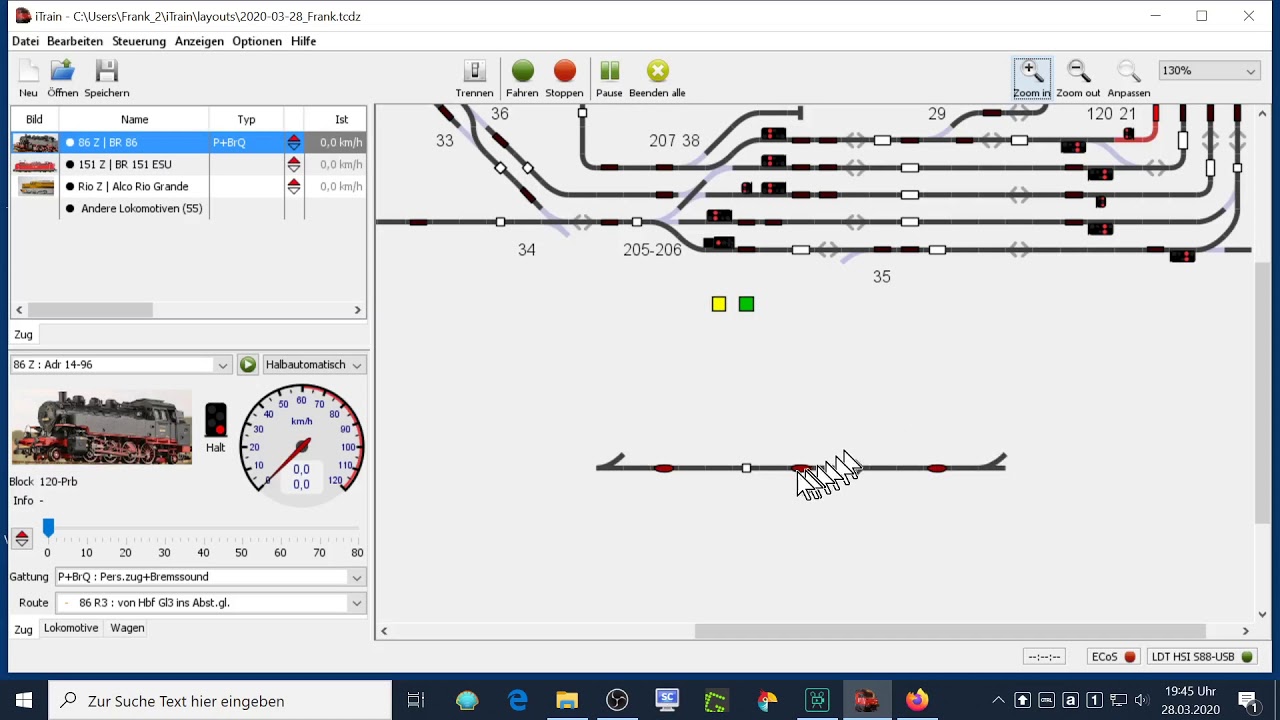Image resolution: width=1280 pixels, height=720 pixels.
Task: Open a layout with Öffnen icon
Action: point(62,72)
